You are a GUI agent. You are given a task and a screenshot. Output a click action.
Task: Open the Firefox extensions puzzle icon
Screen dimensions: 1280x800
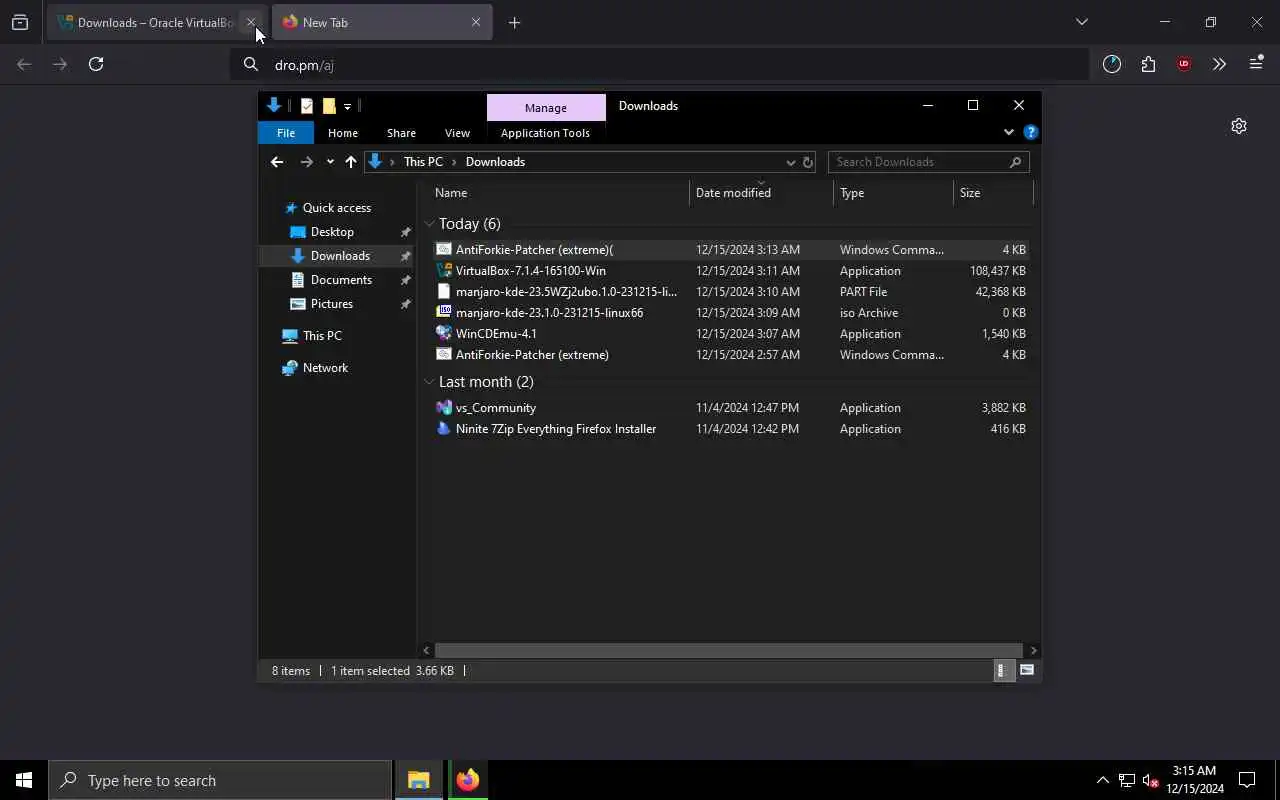1148,64
